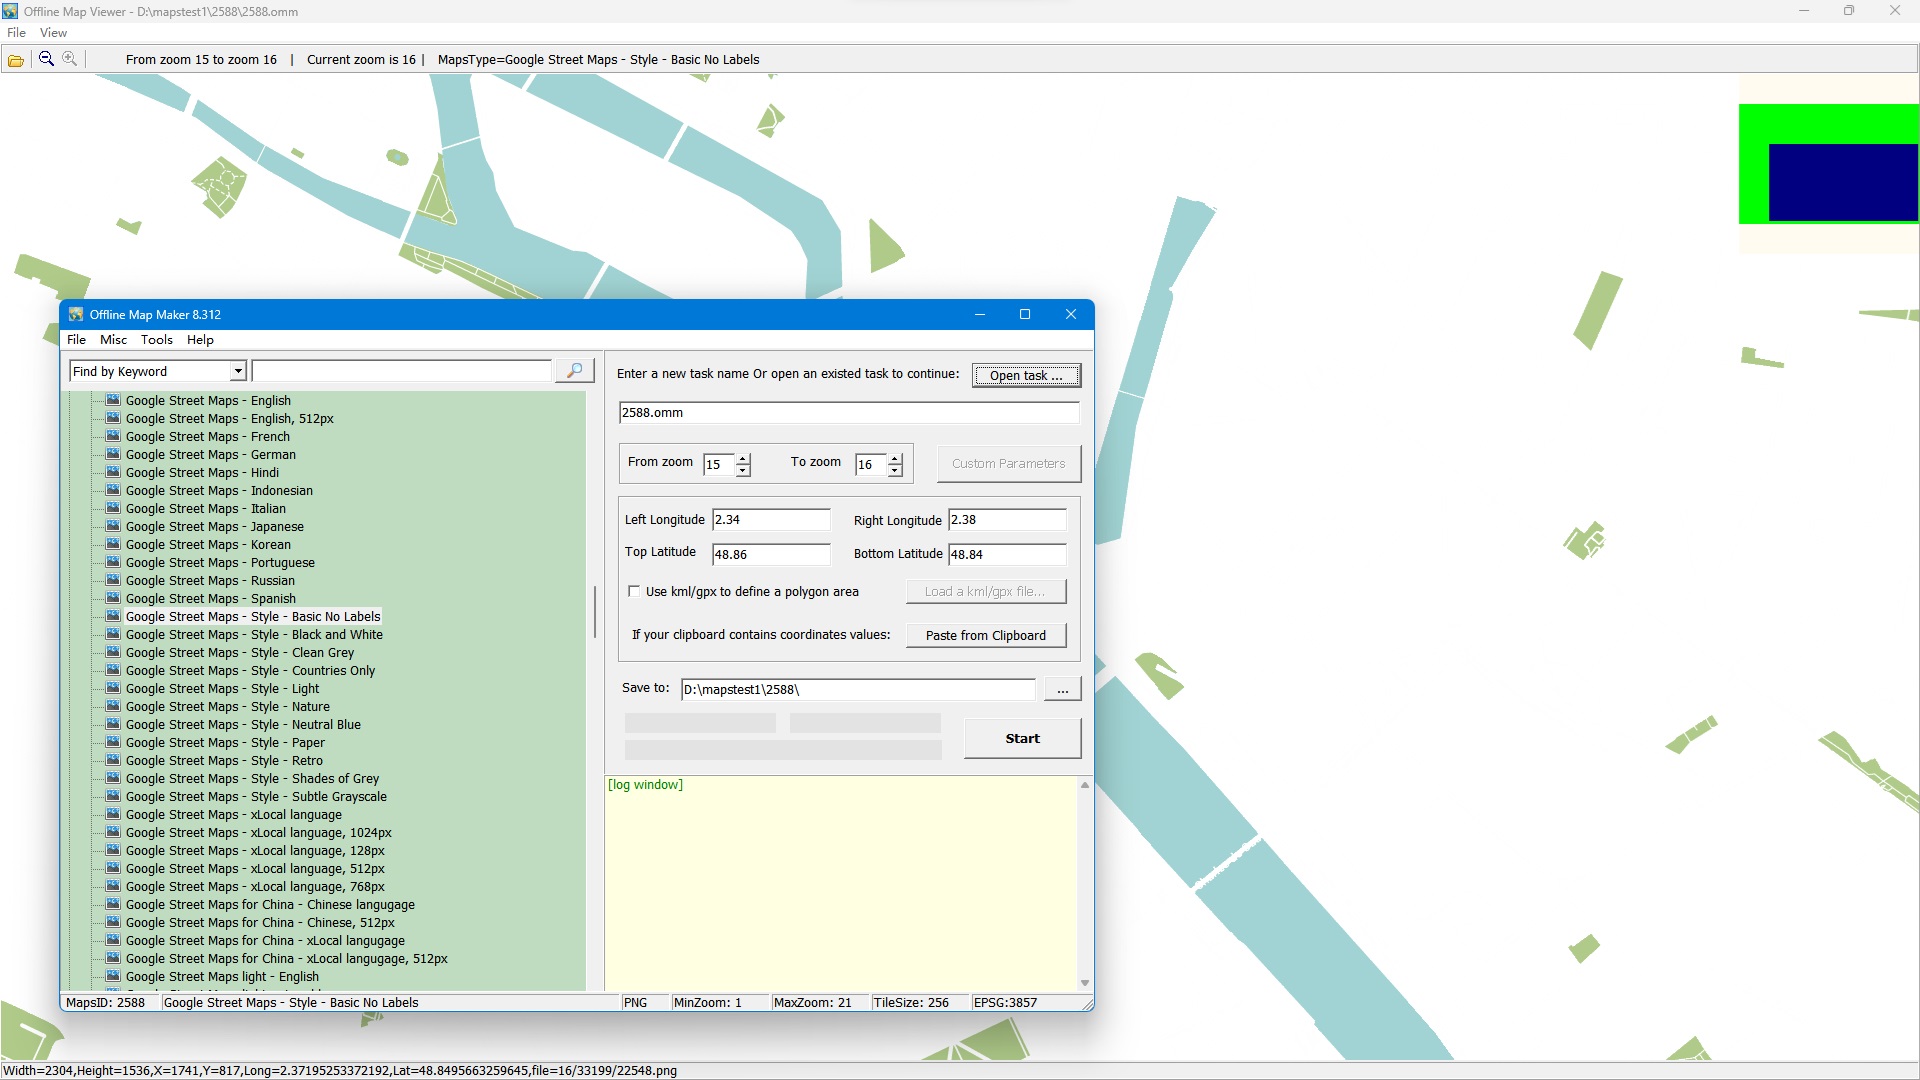Click the Load a kml/gpx file button
The width and height of the screenshot is (1920, 1080).
986,591
